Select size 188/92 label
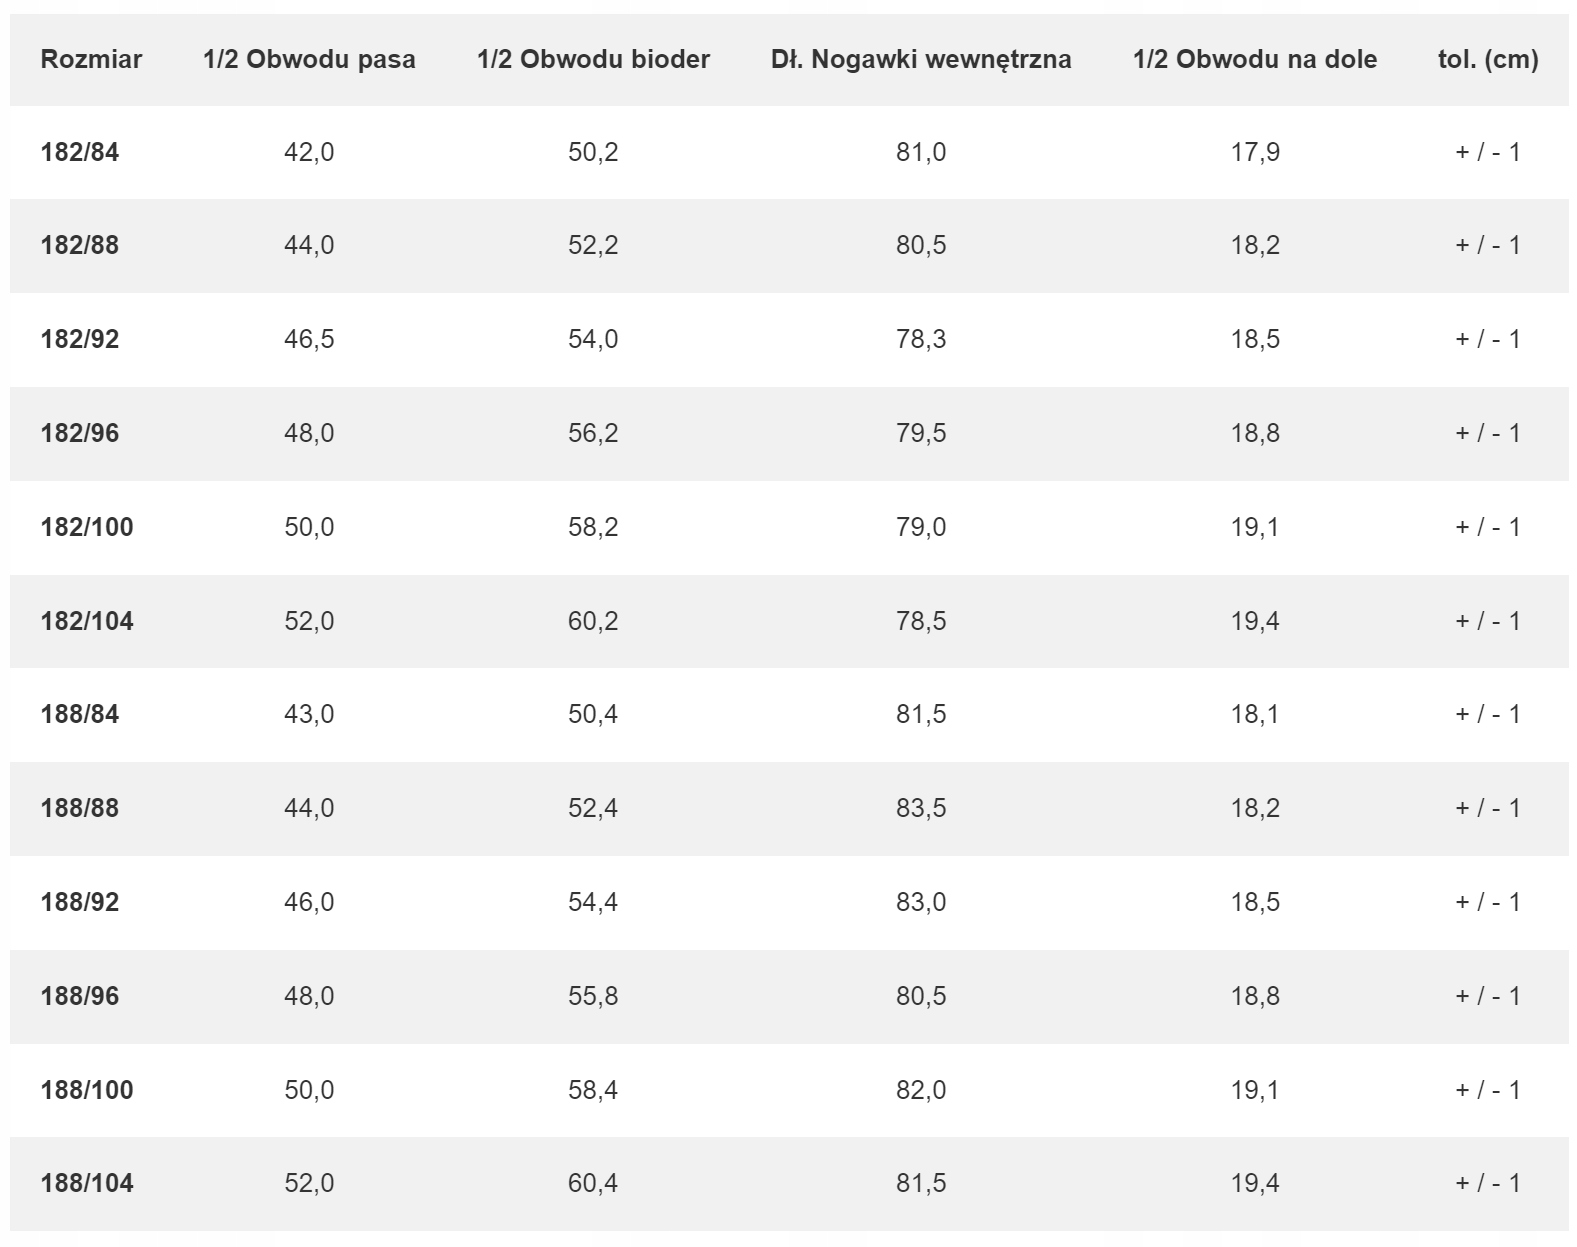Image resolution: width=1577 pixels, height=1247 pixels. tap(80, 902)
